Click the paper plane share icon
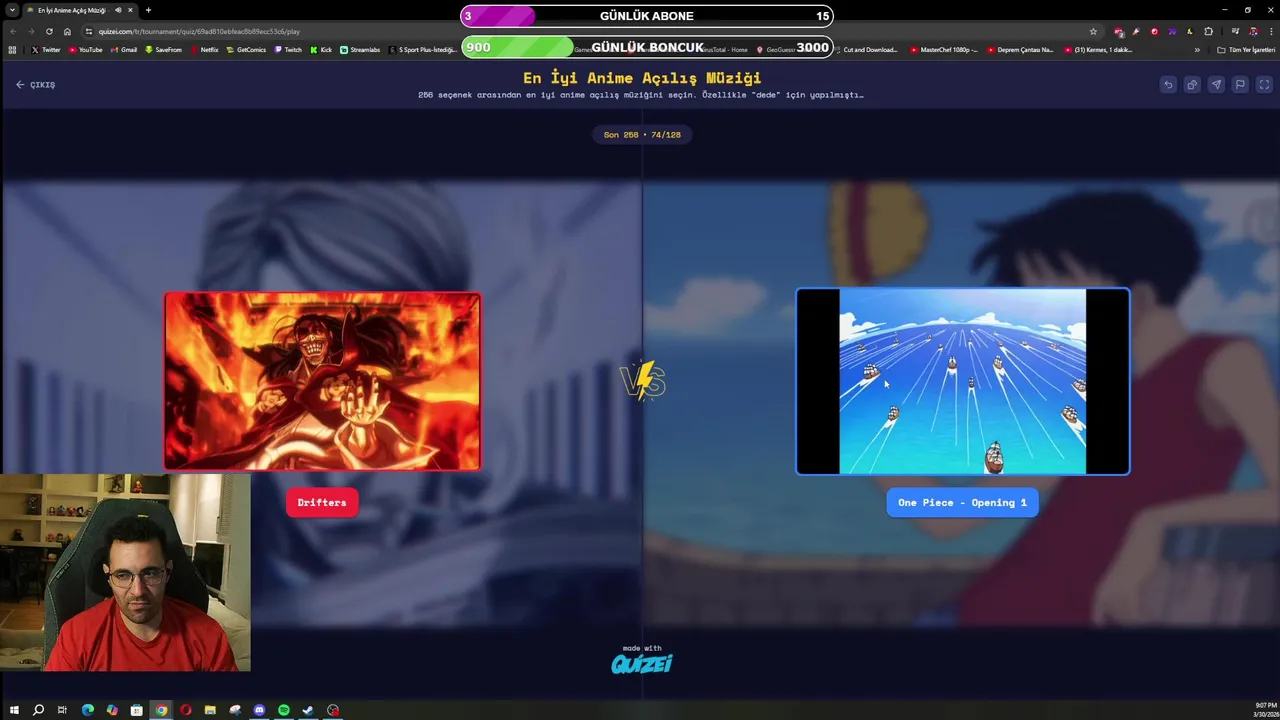Screen dimensions: 1280x720 (x=1216, y=85)
